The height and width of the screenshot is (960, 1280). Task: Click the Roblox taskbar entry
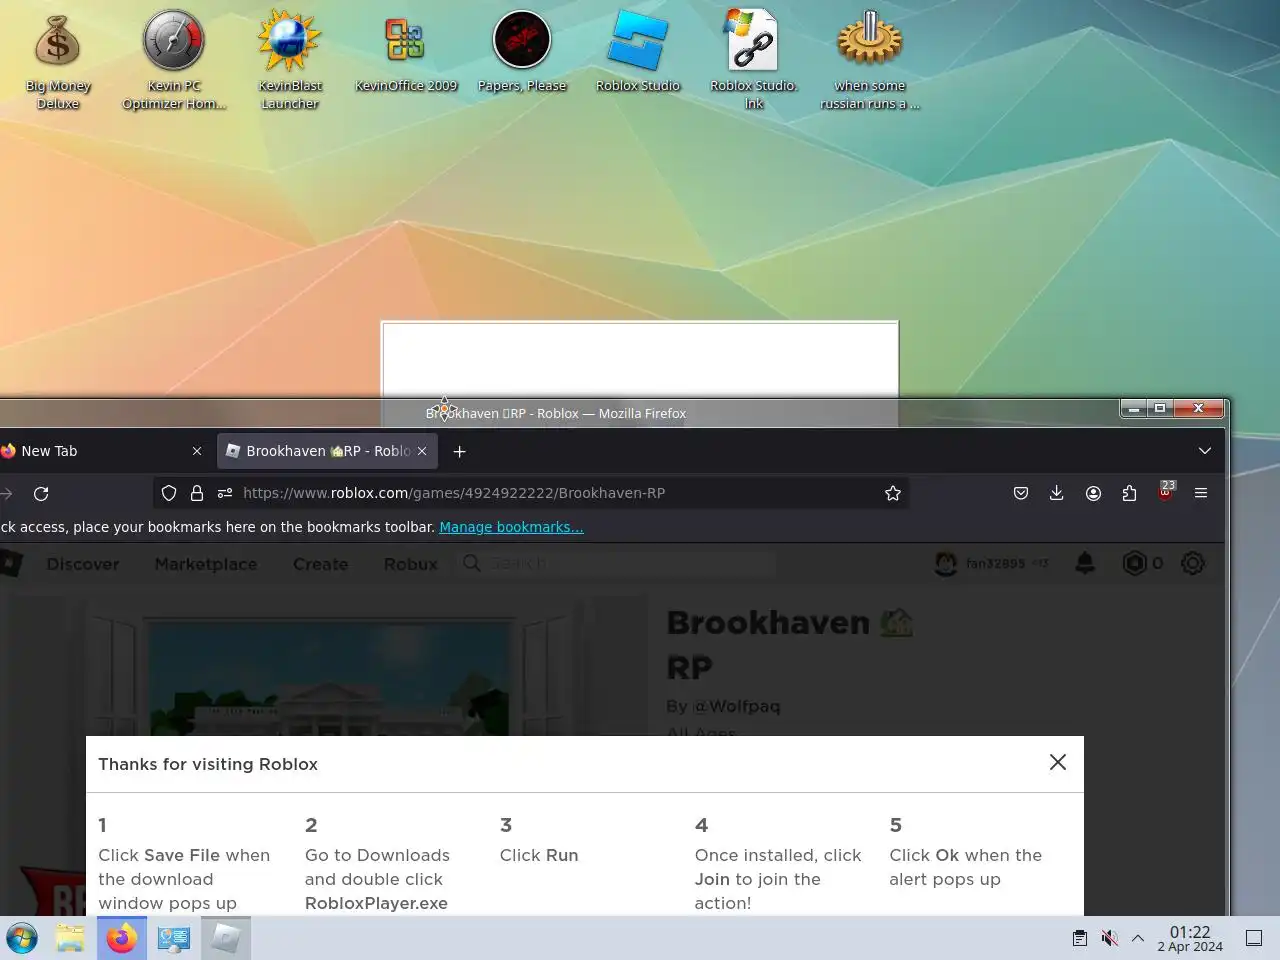pos(226,938)
